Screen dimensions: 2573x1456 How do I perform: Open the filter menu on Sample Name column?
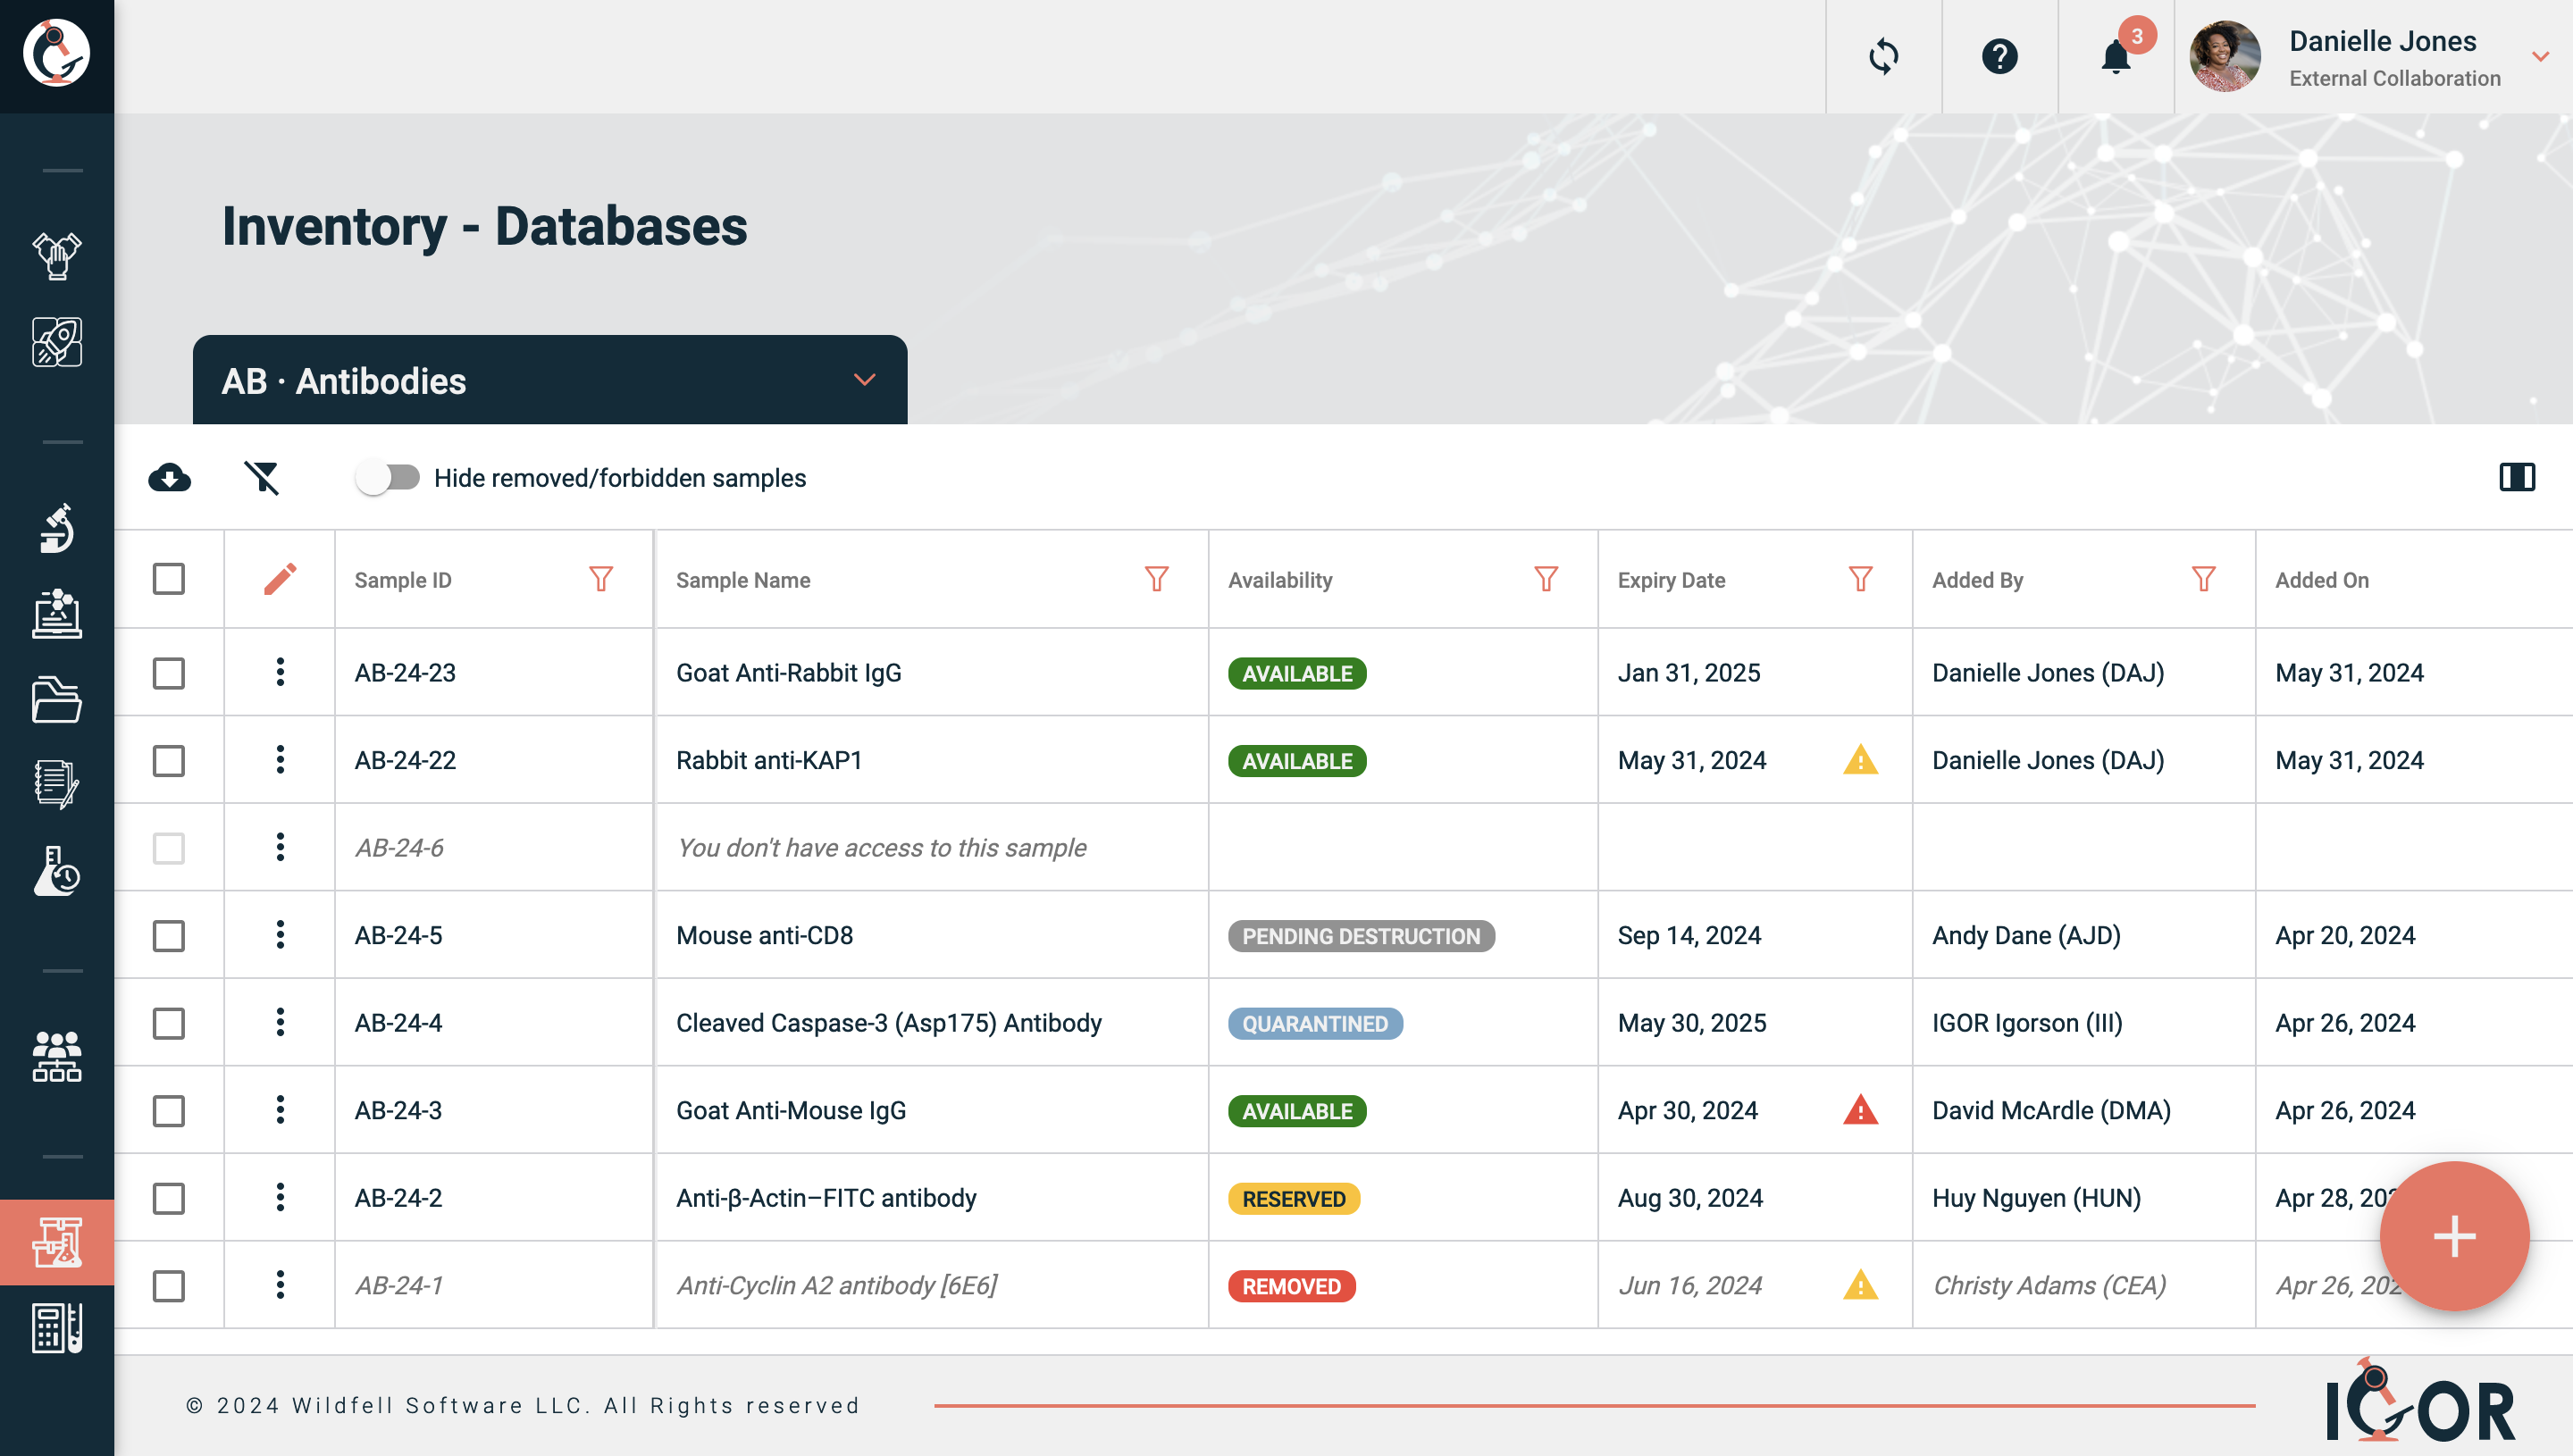point(1155,579)
